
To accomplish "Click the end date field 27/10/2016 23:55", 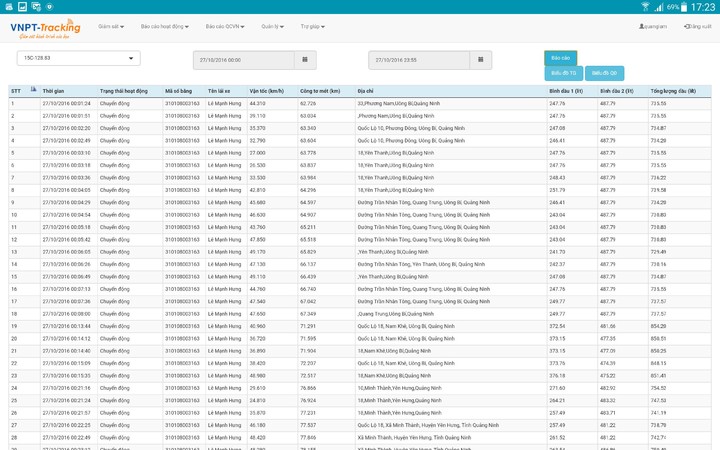I will [x=419, y=60].
